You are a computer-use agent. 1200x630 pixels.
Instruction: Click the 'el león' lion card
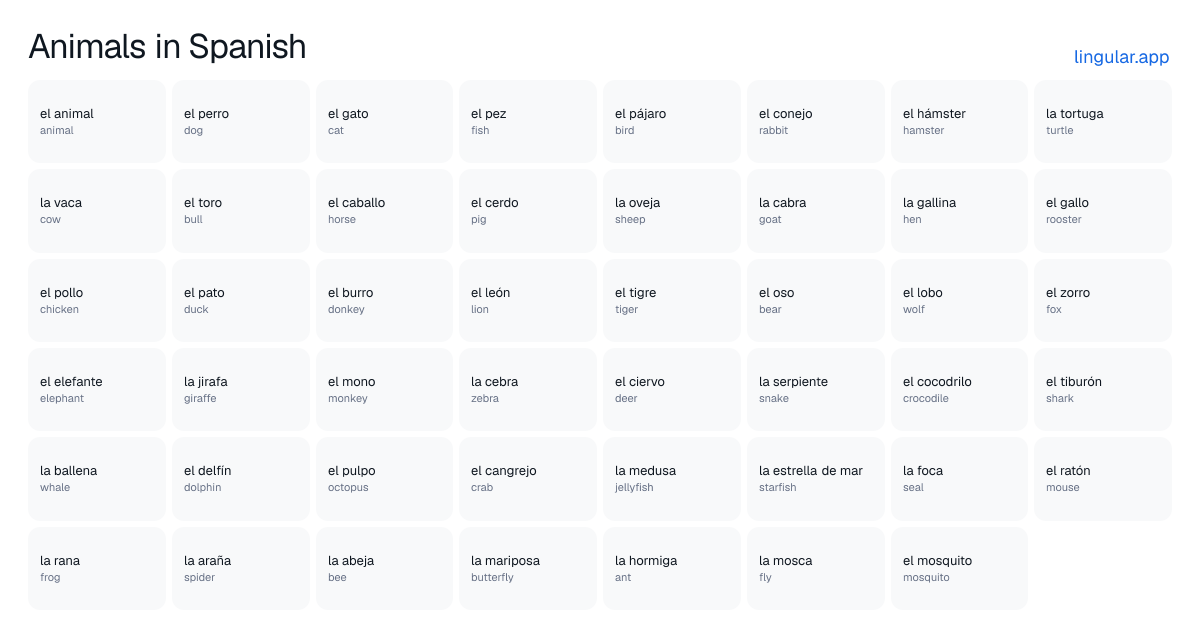click(528, 300)
